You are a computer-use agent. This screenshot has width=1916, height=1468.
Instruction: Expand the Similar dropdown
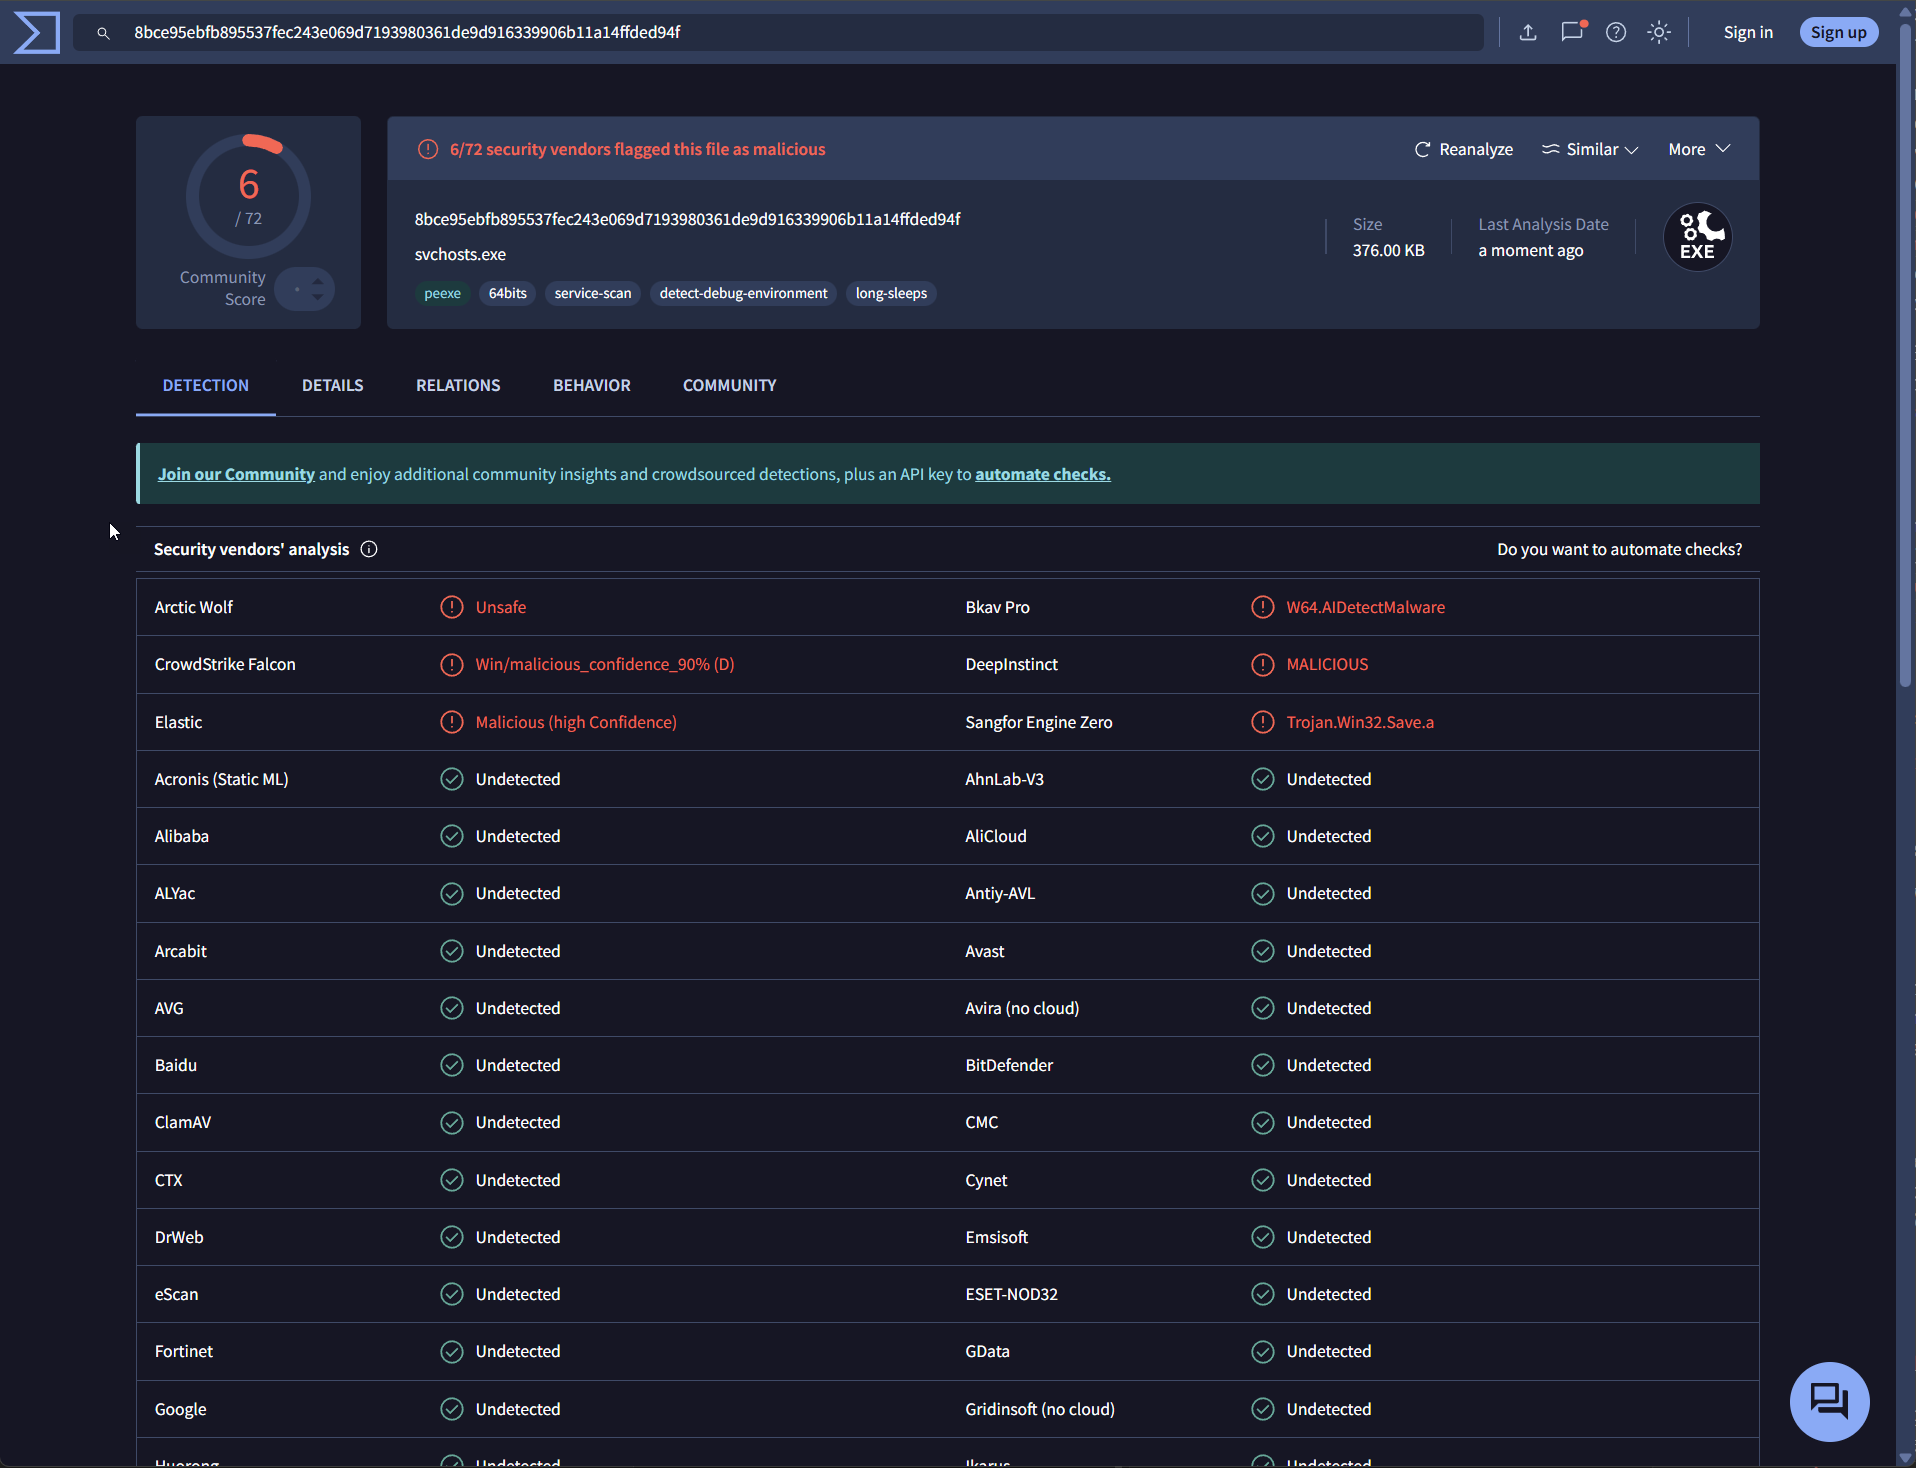click(x=1590, y=149)
